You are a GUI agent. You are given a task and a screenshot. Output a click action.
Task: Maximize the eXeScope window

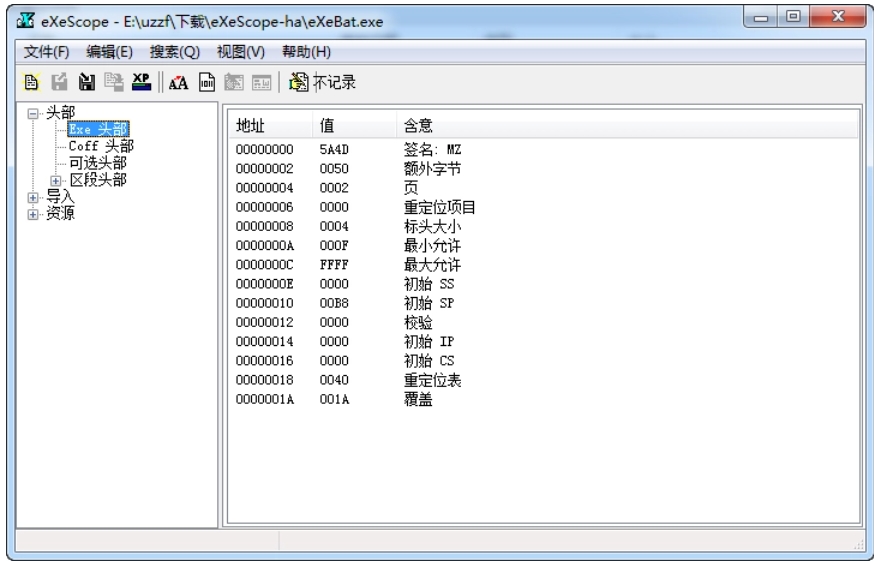[793, 17]
